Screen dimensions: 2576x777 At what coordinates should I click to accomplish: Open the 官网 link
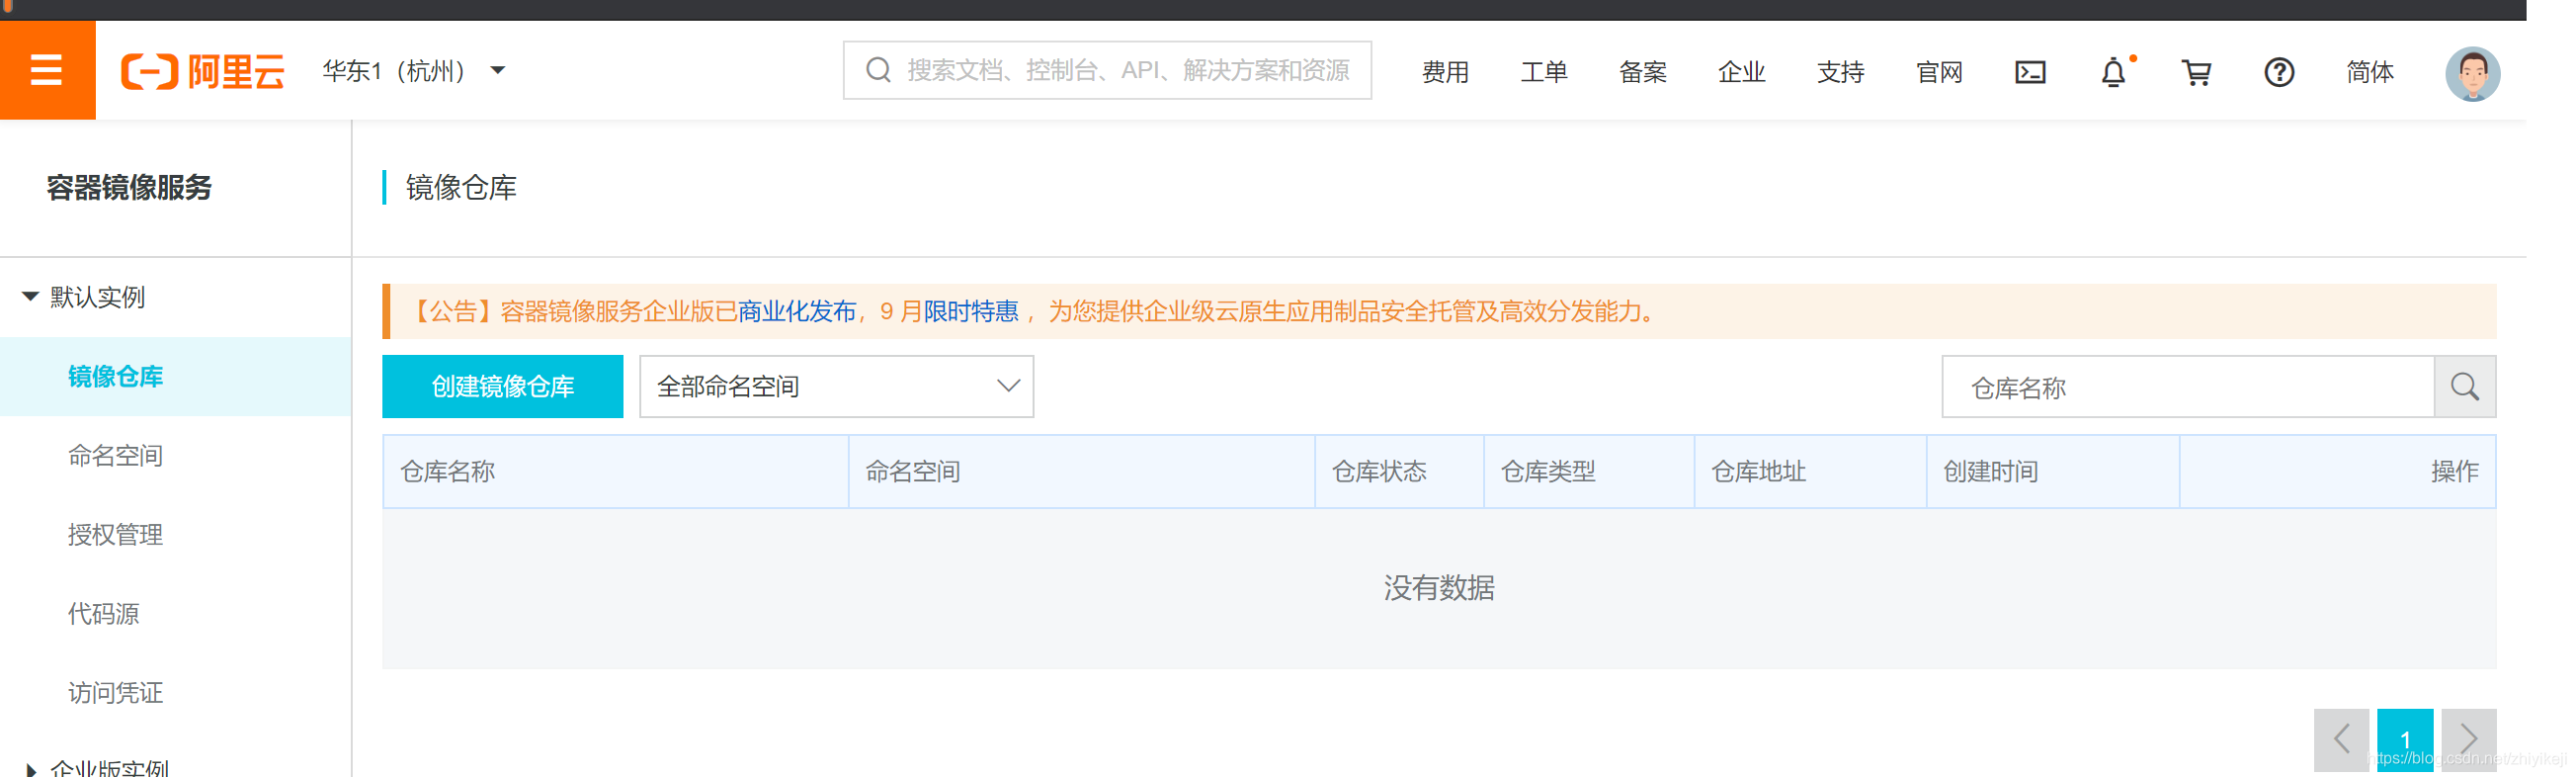coord(1939,72)
